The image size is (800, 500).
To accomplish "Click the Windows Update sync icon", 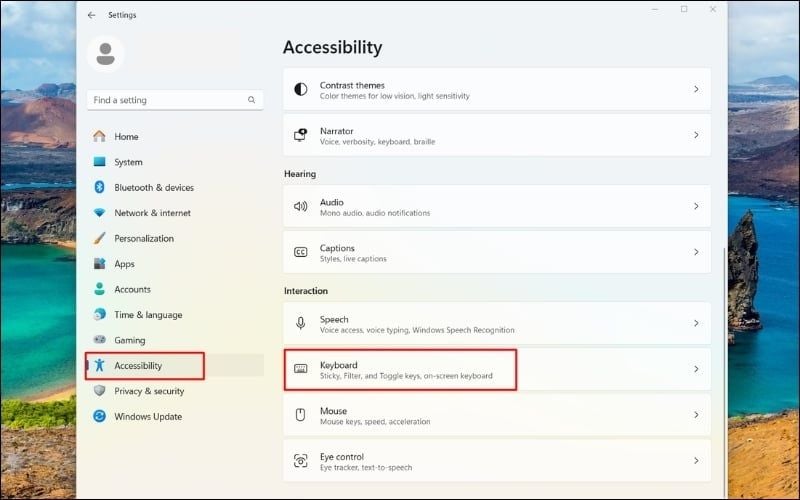I will 99,416.
